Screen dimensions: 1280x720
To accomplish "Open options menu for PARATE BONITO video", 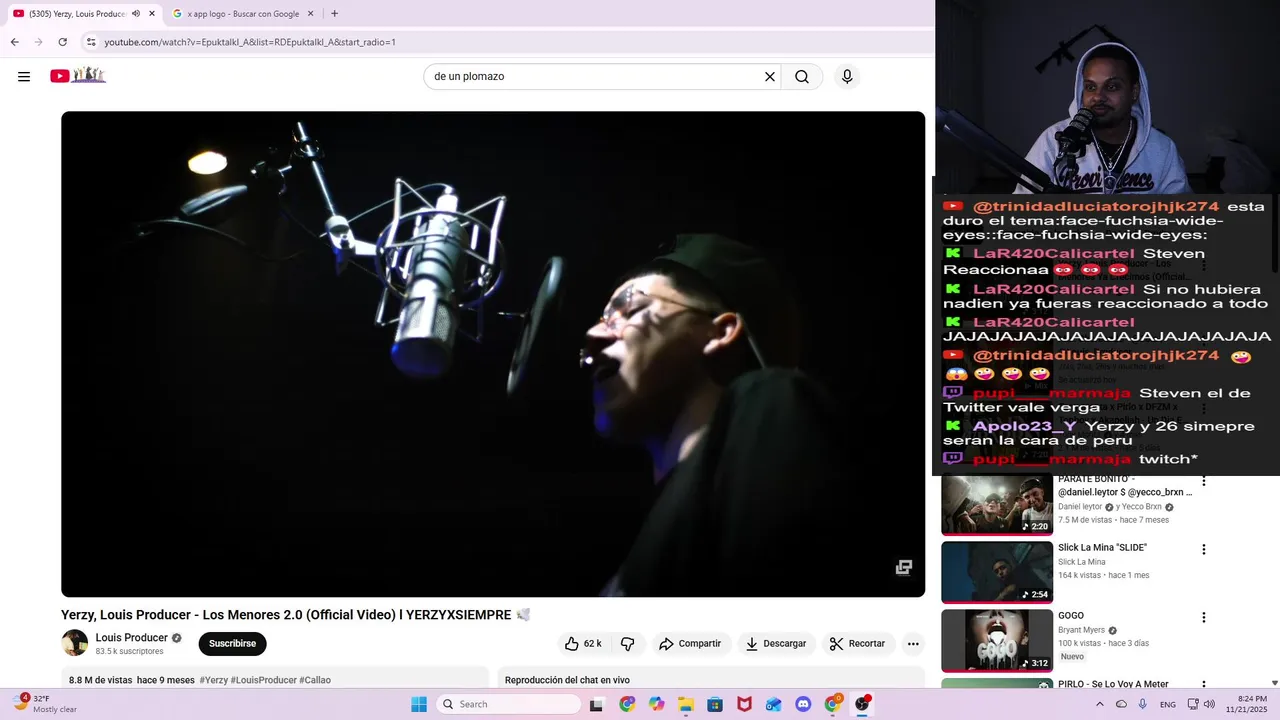I will [x=1204, y=481].
